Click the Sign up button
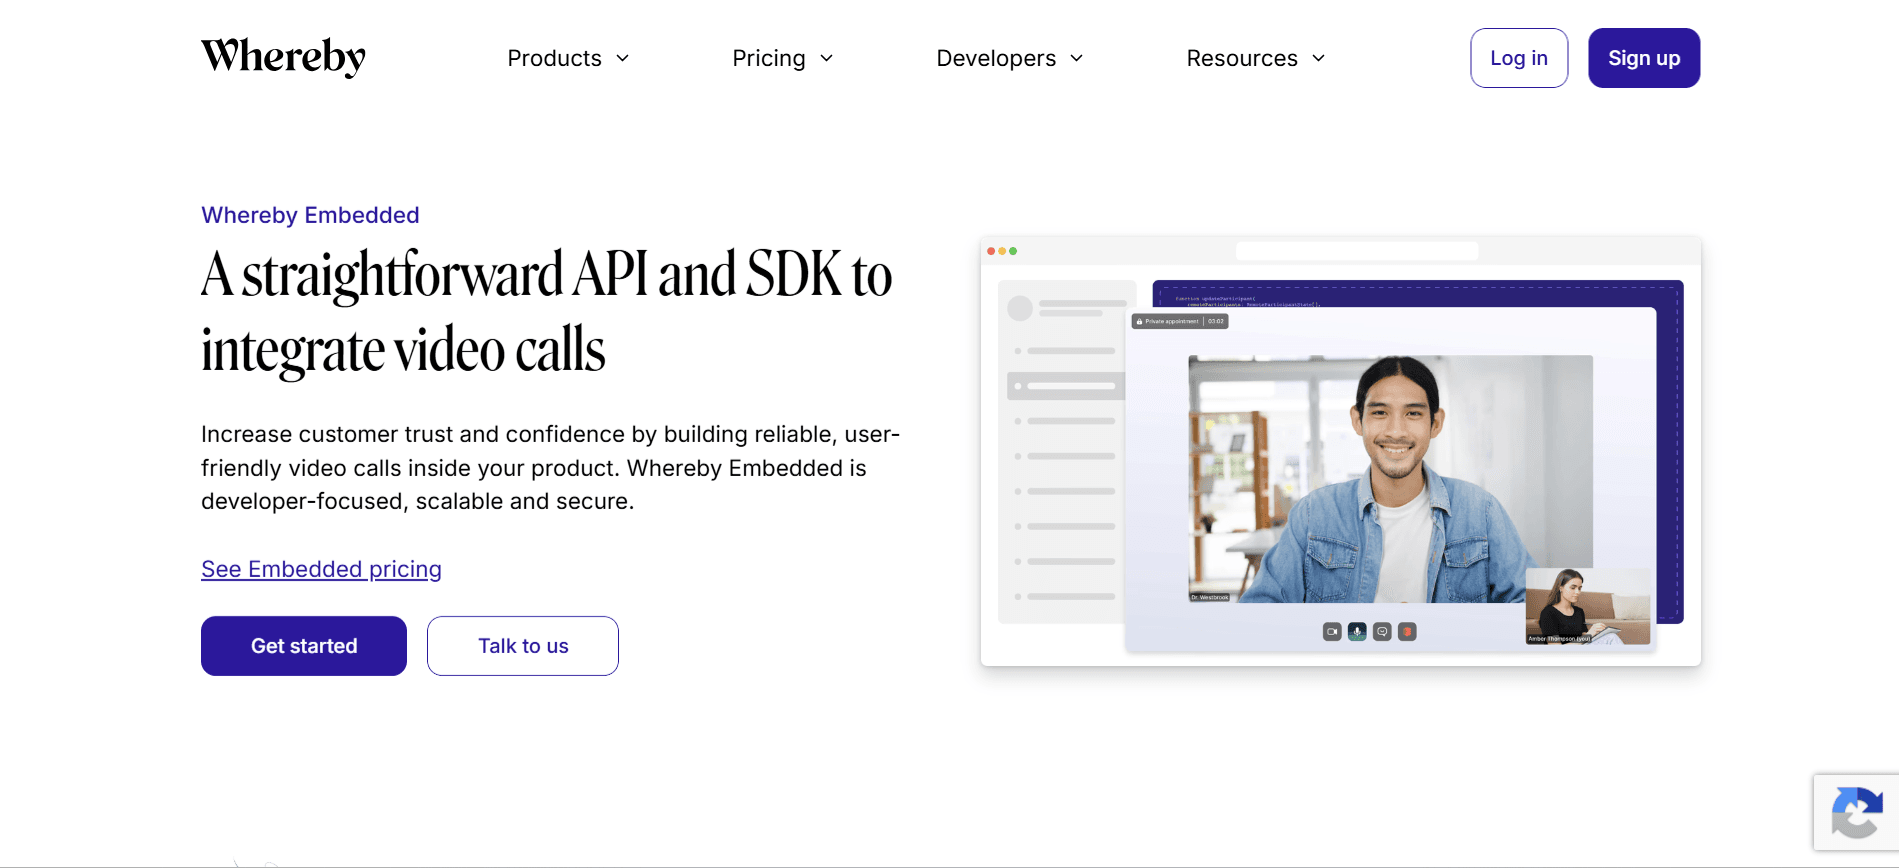 (x=1644, y=58)
